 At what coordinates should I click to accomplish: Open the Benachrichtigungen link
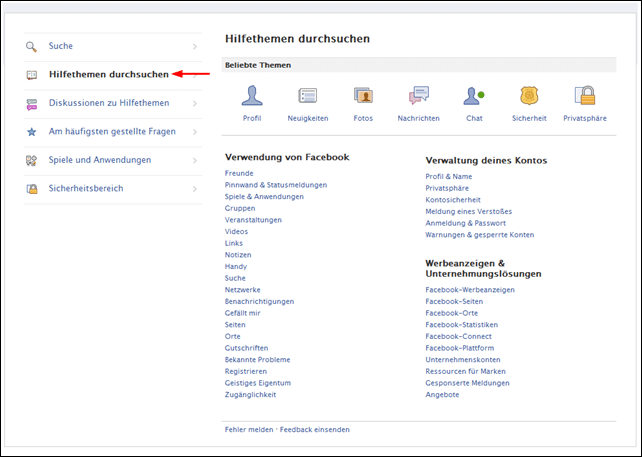259,301
